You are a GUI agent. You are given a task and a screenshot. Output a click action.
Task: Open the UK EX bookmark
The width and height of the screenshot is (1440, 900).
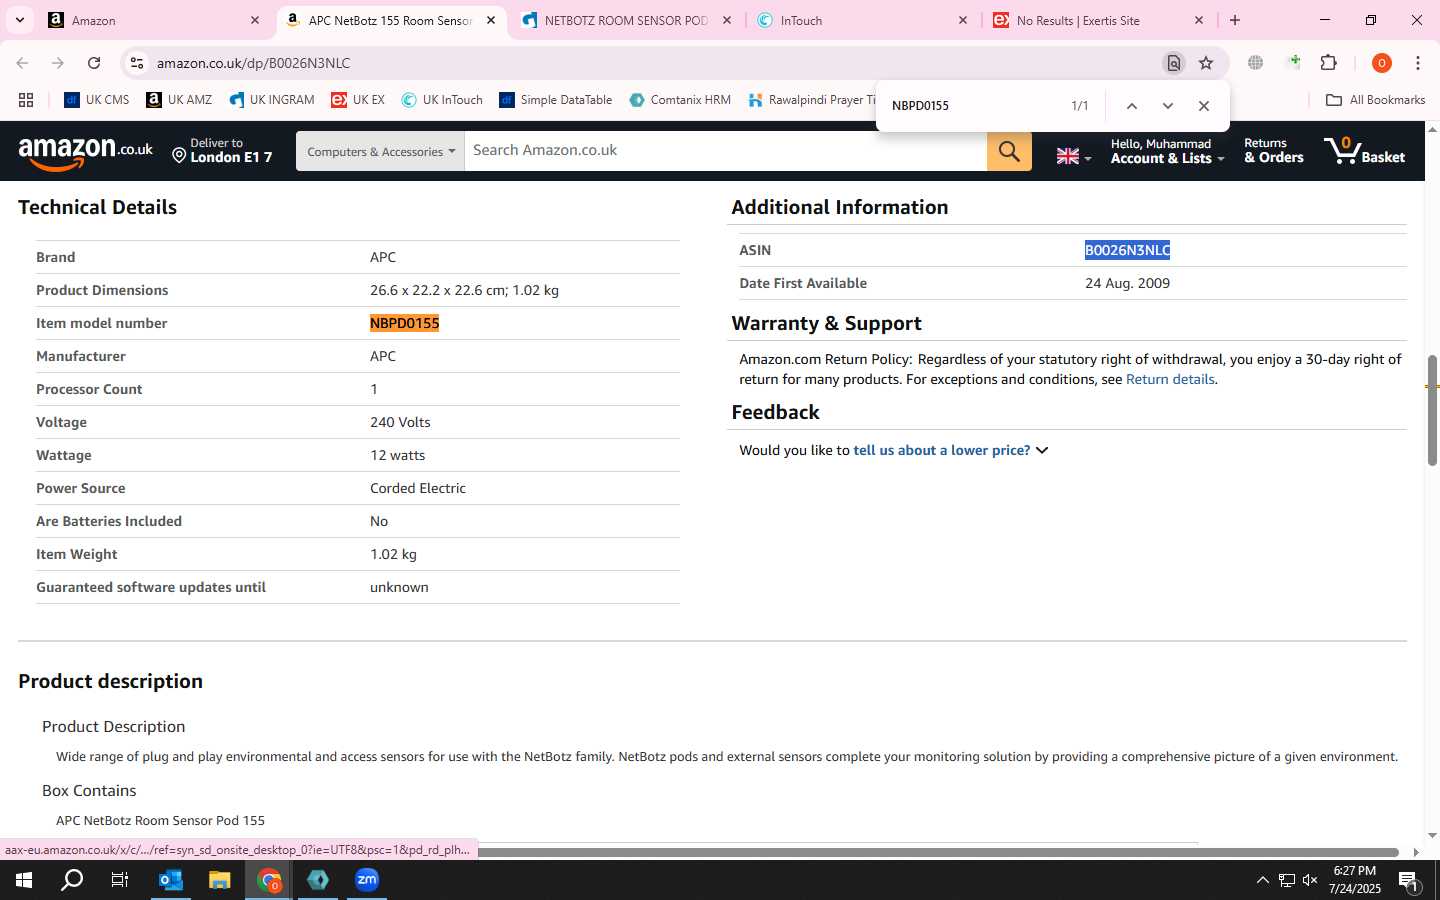pos(358,100)
